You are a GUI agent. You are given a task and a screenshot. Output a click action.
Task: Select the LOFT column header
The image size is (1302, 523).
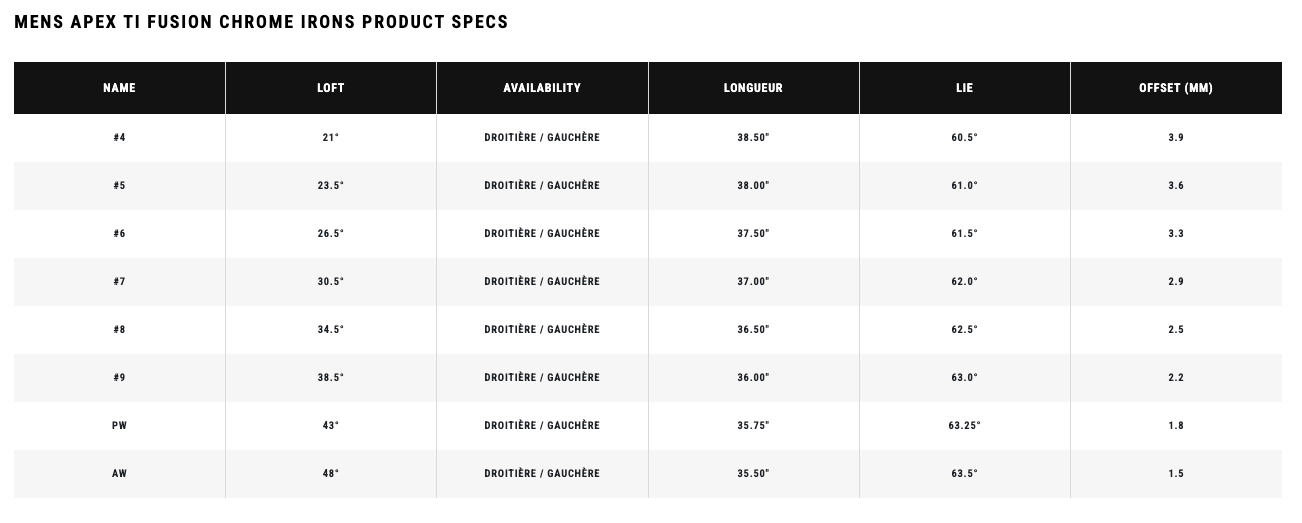pos(331,88)
